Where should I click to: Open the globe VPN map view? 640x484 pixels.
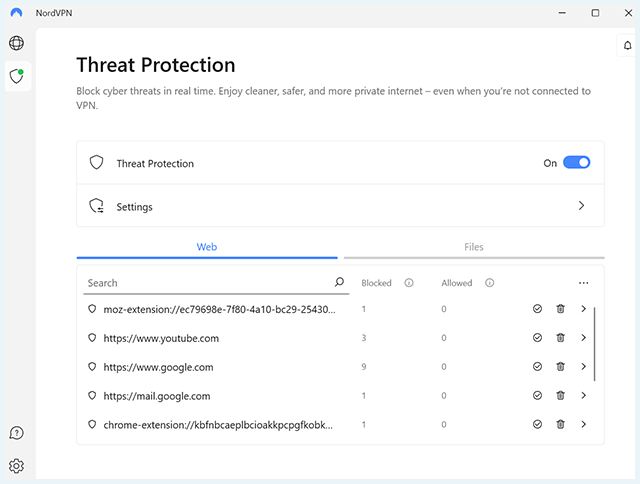click(16, 43)
